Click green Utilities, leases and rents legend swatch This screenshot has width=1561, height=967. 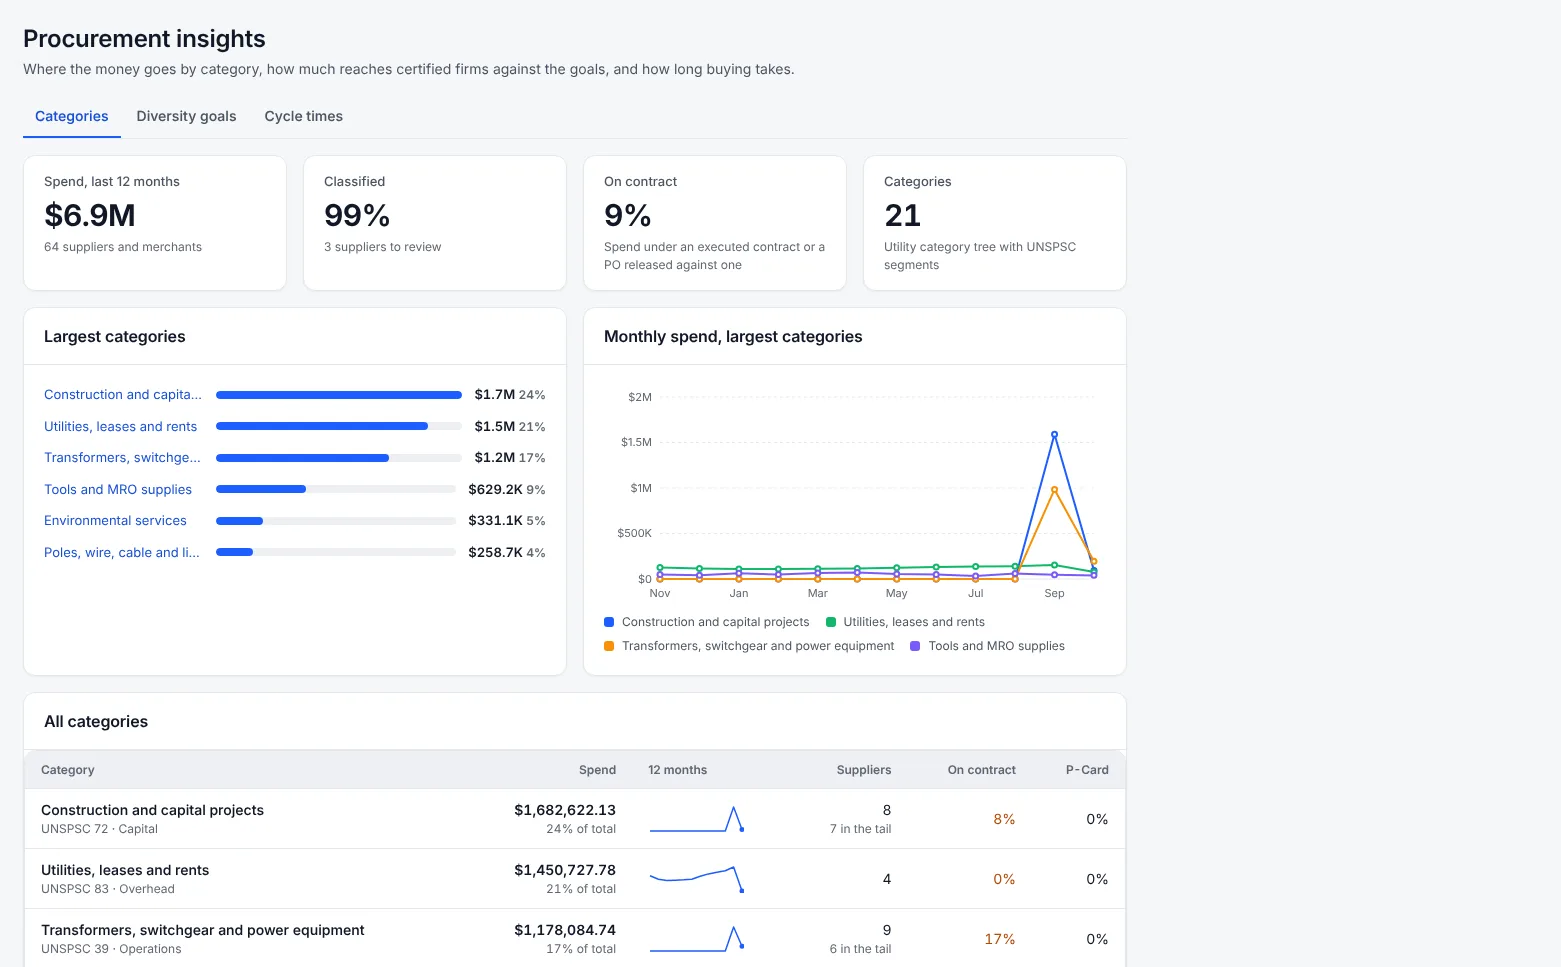831,622
